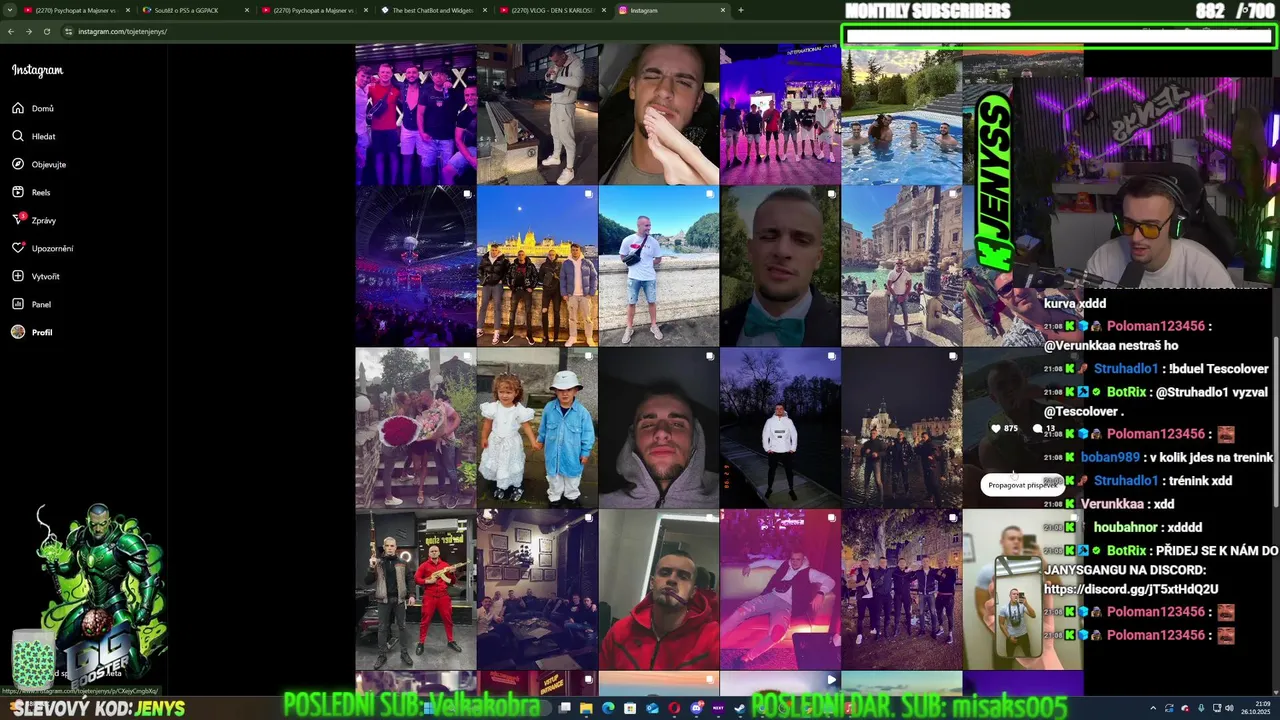This screenshot has width=1280, height=720.
Task: Go to Reels in the sidebar
Action: 31,192
